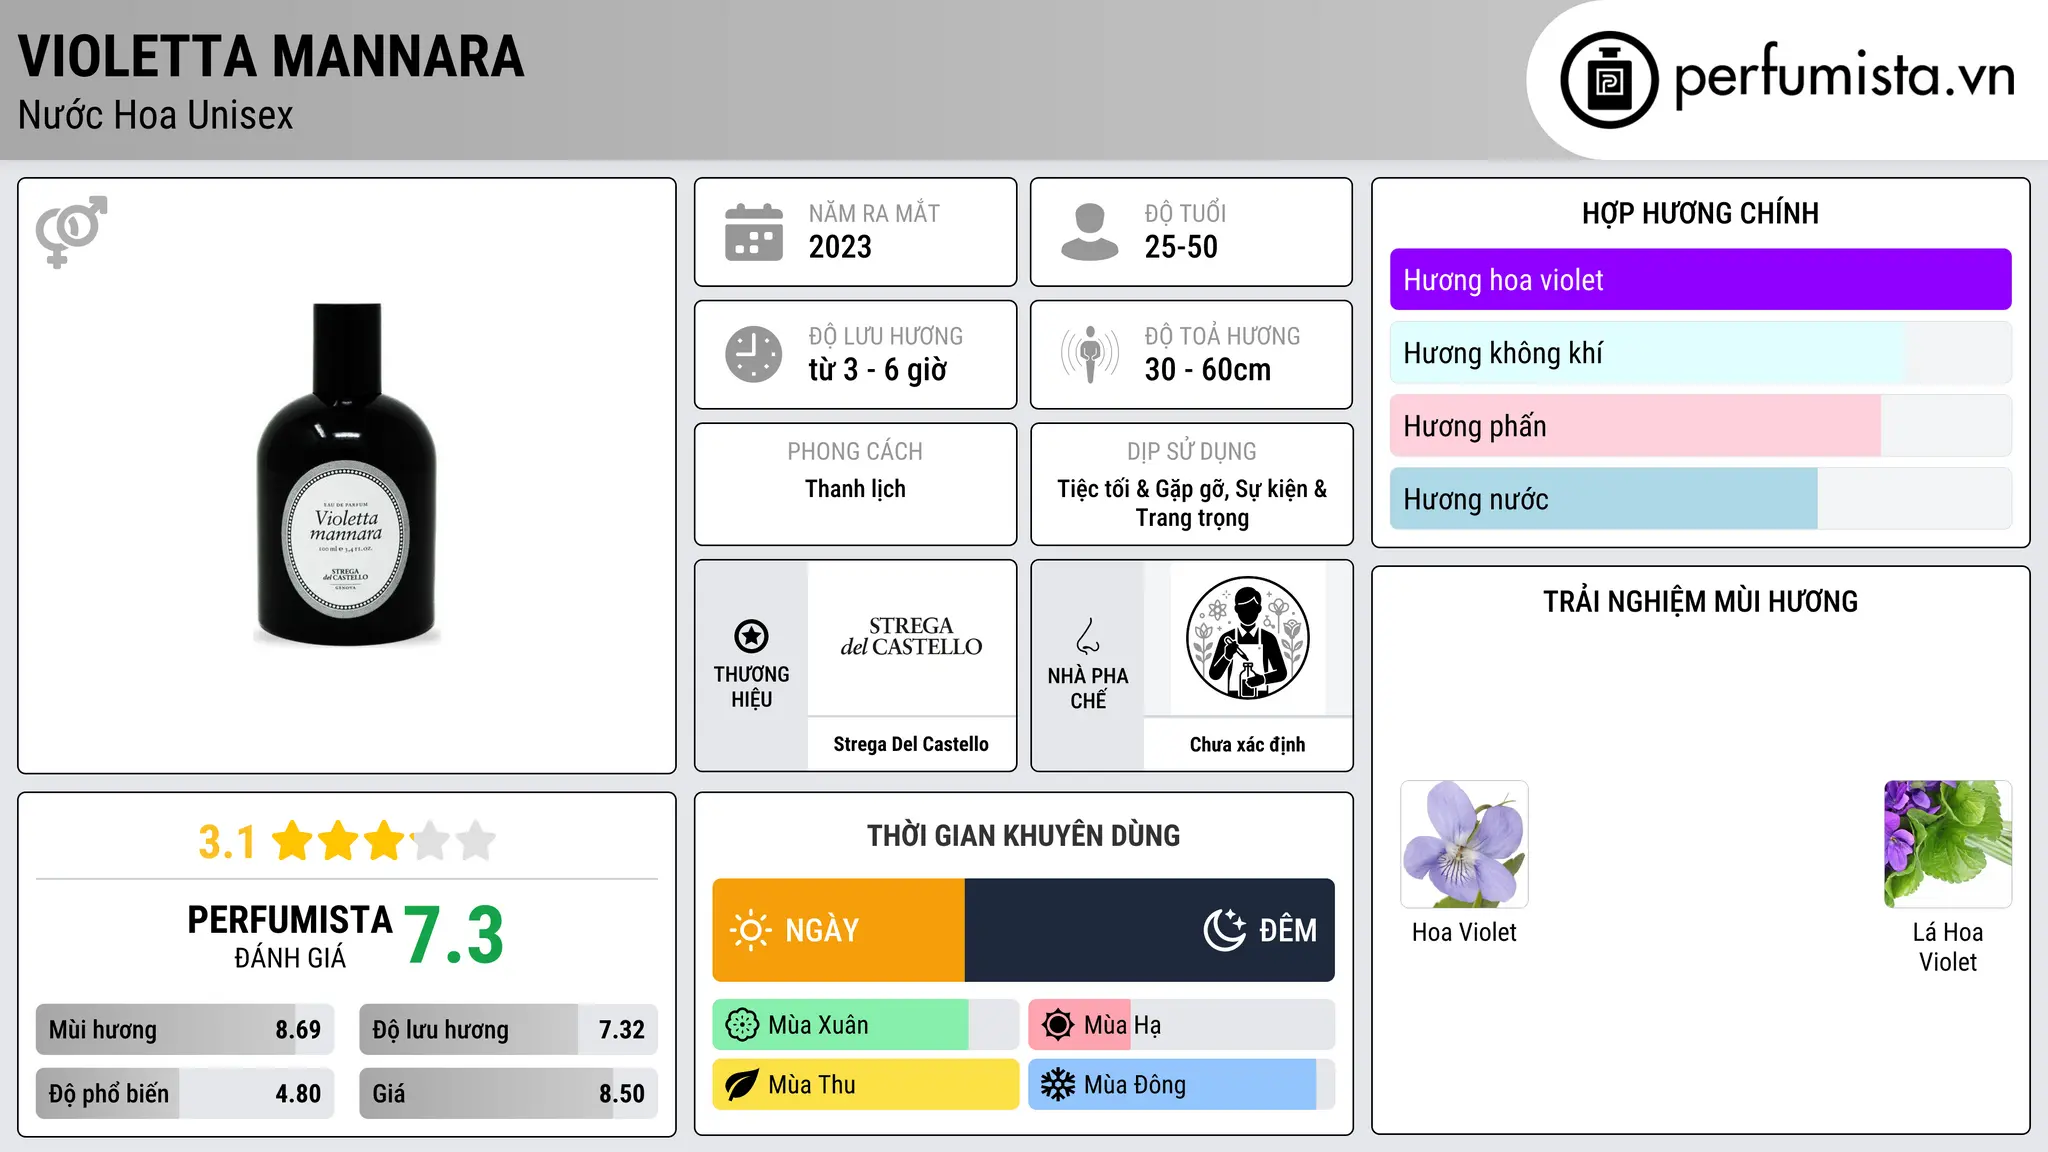Viewport: 2048px width, 1152px height.
Task: Click the Lá Hoa Violet note image
Action: point(1948,844)
